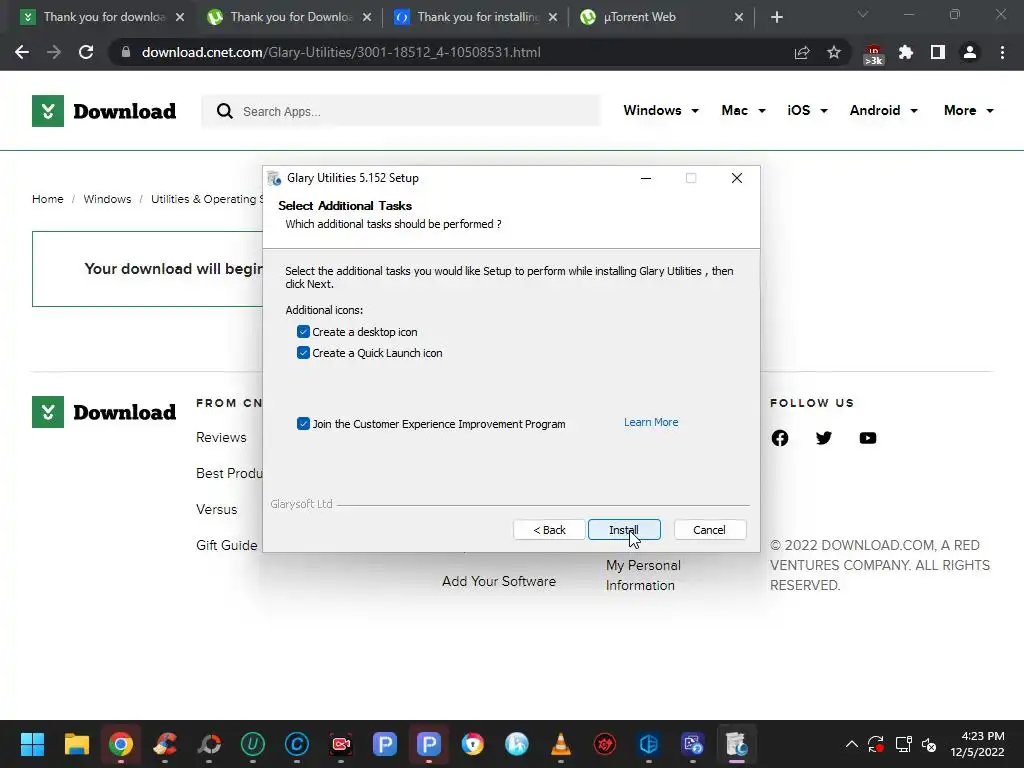This screenshot has height=768, width=1024.
Task: Expand the More dropdown menu
Action: tap(968, 110)
